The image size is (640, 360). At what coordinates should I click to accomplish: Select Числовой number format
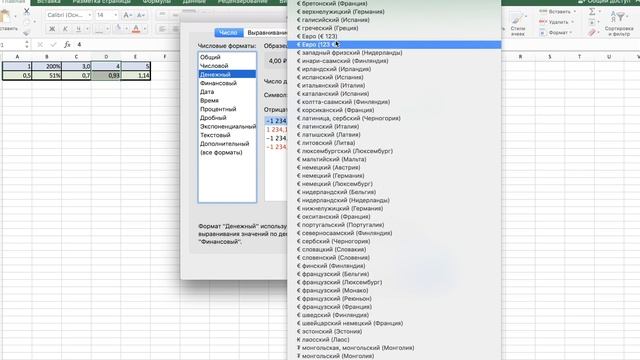(227, 66)
